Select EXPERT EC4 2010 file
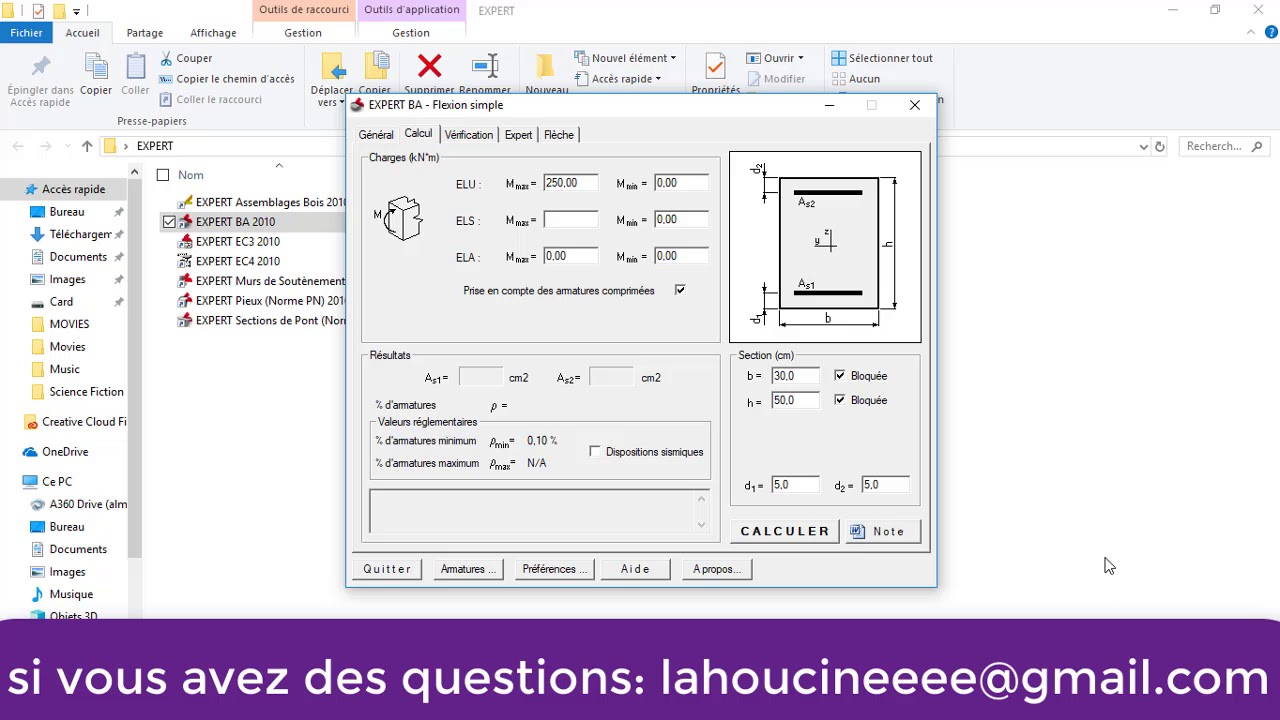The width and height of the screenshot is (1280, 720). pyautogui.click(x=229, y=261)
